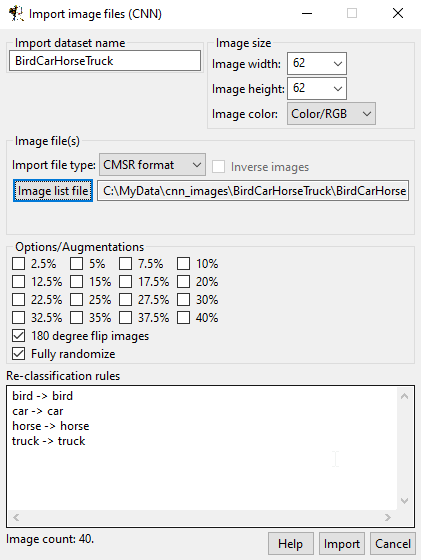
Task: Uncheck 180 degree flip images
Action: pos(19,336)
